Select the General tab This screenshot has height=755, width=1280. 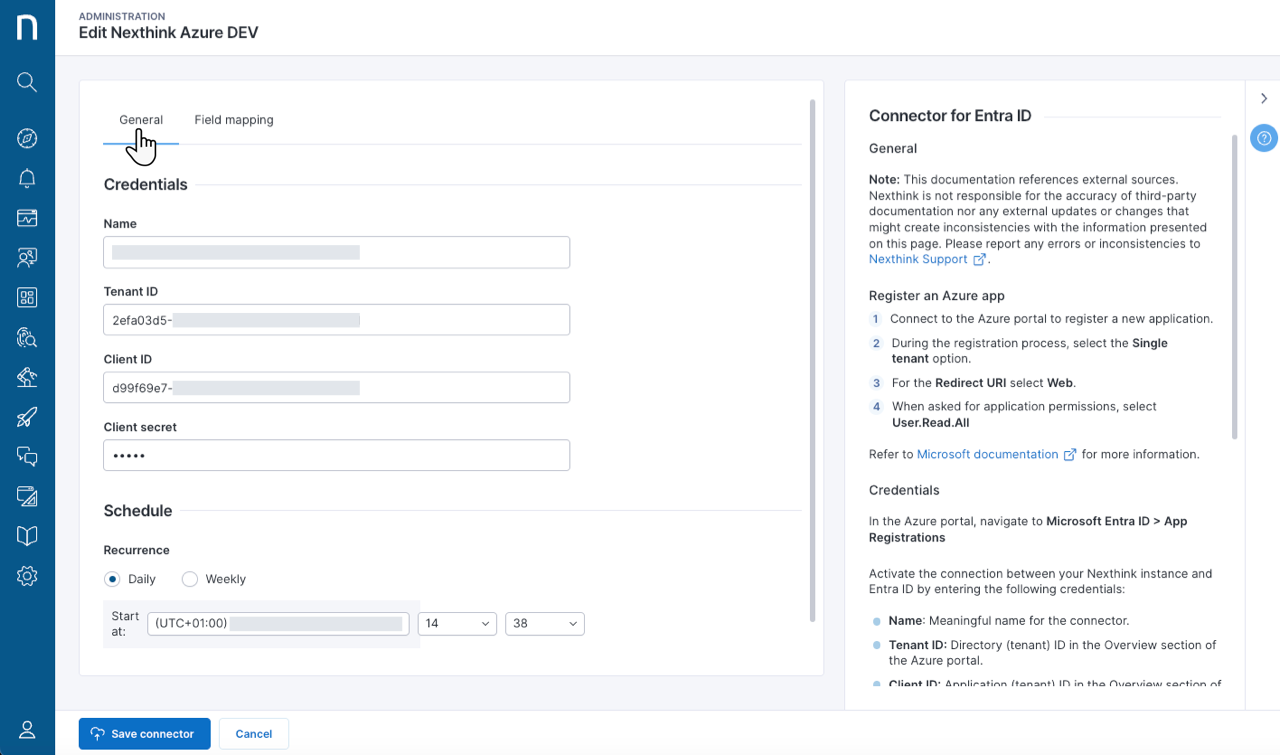pyautogui.click(x=141, y=119)
